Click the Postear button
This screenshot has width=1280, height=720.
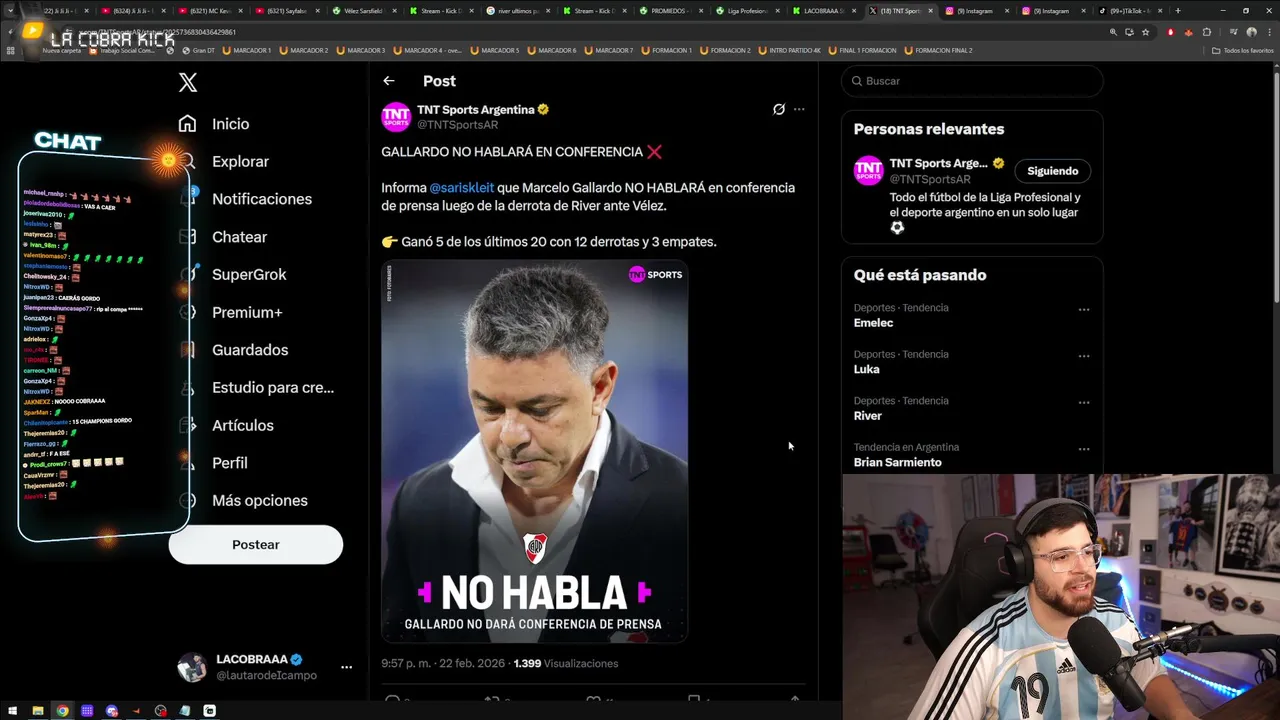coord(256,545)
